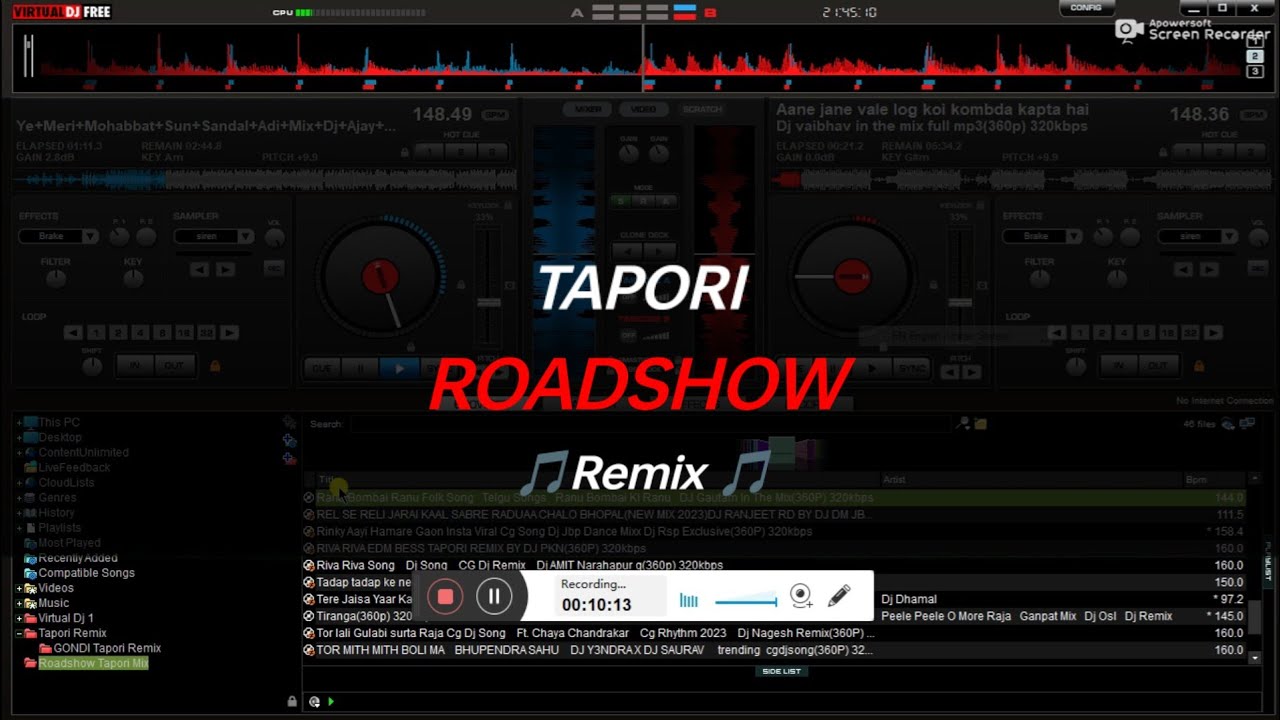Sort songs by the Artist column header
Image resolution: width=1280 pixels, height=720 pixels.
click(1031, 480)
